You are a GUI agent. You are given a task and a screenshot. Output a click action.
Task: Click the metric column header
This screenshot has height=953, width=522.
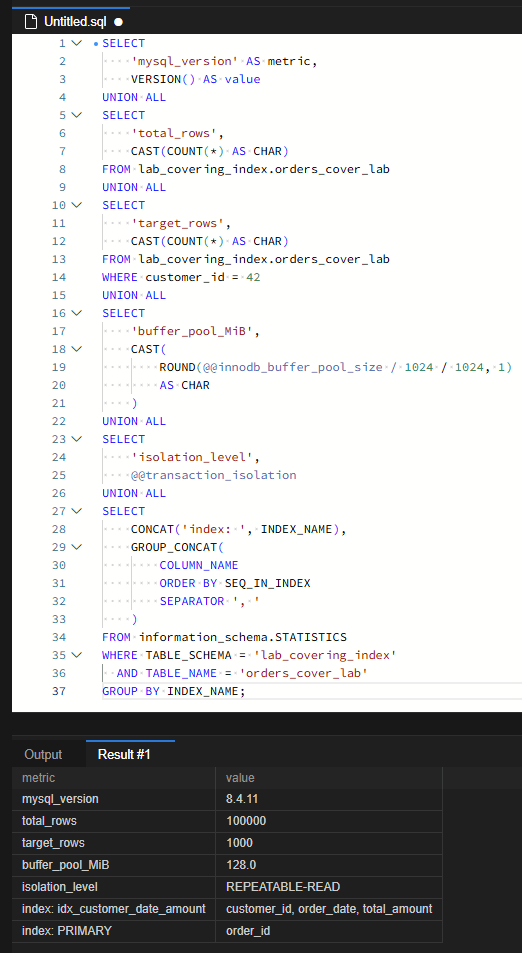(x=114, y=778)
